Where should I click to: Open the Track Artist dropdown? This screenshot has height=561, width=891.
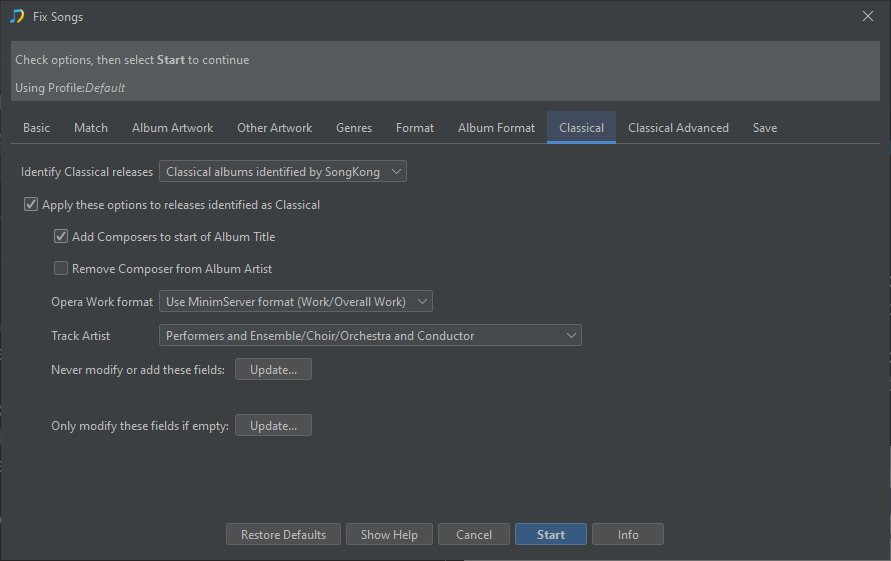(x=370, y=336)
